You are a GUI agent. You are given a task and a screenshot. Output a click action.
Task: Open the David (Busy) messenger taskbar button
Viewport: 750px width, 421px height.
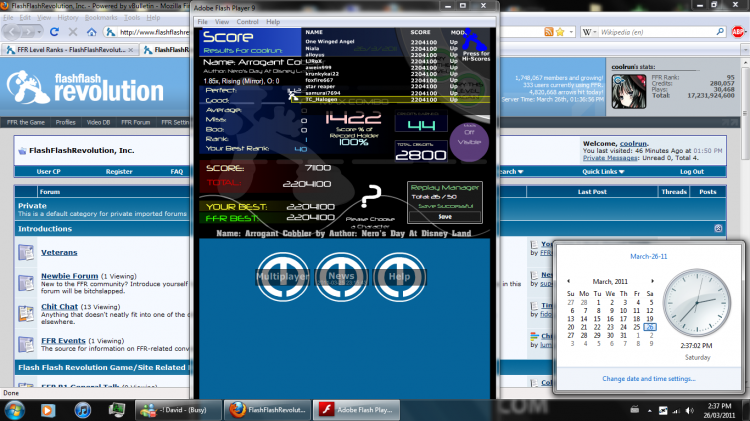click(179, 410)
